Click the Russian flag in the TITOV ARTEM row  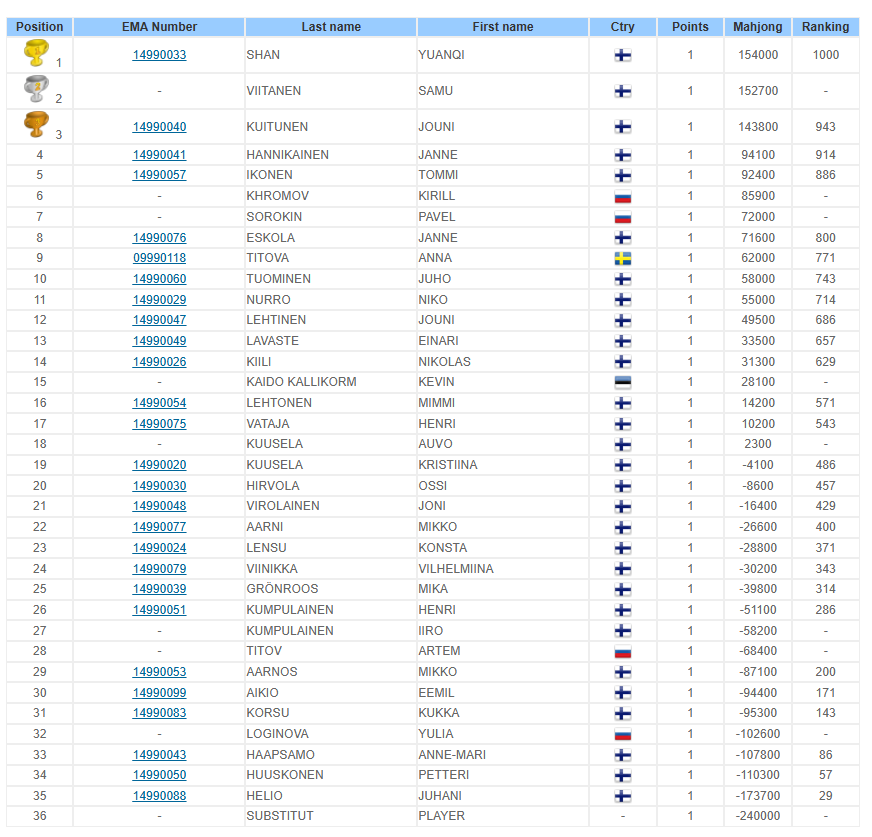coord(622,651)
